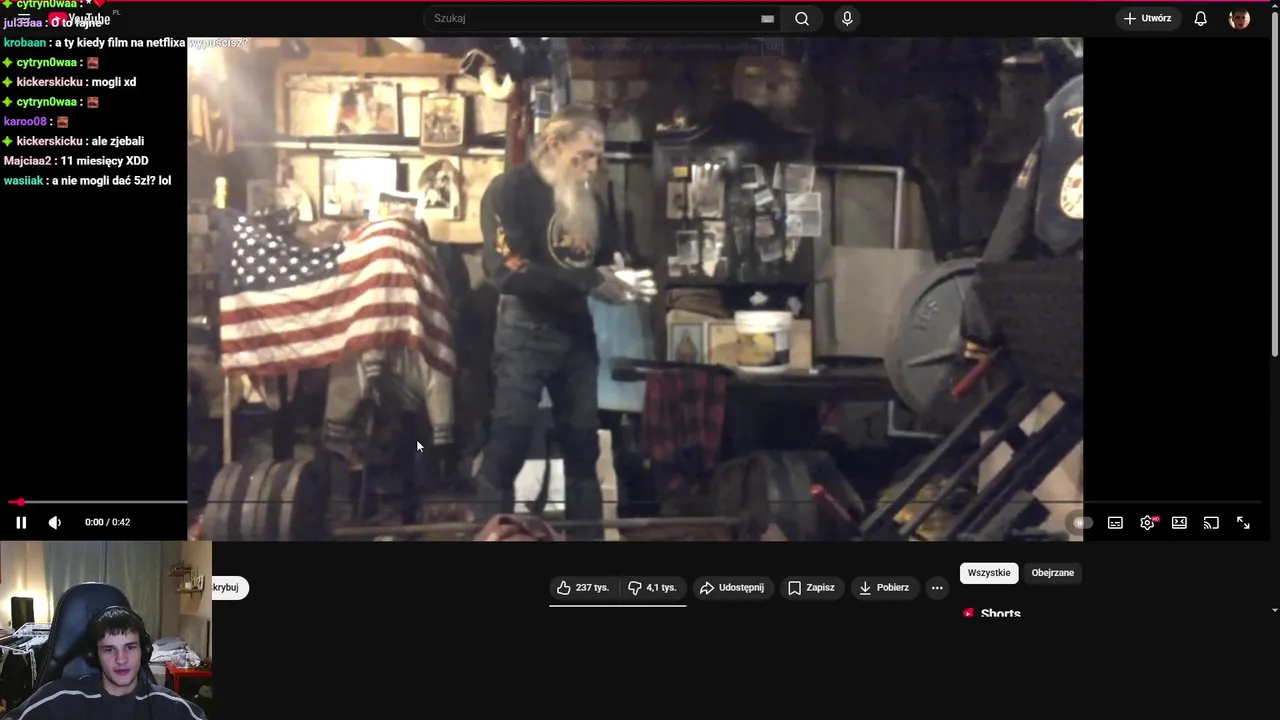The width and height of the screenshot is (1280, 720).
Task: Save the video with Zapisz
Action: [x=811, y=588]
